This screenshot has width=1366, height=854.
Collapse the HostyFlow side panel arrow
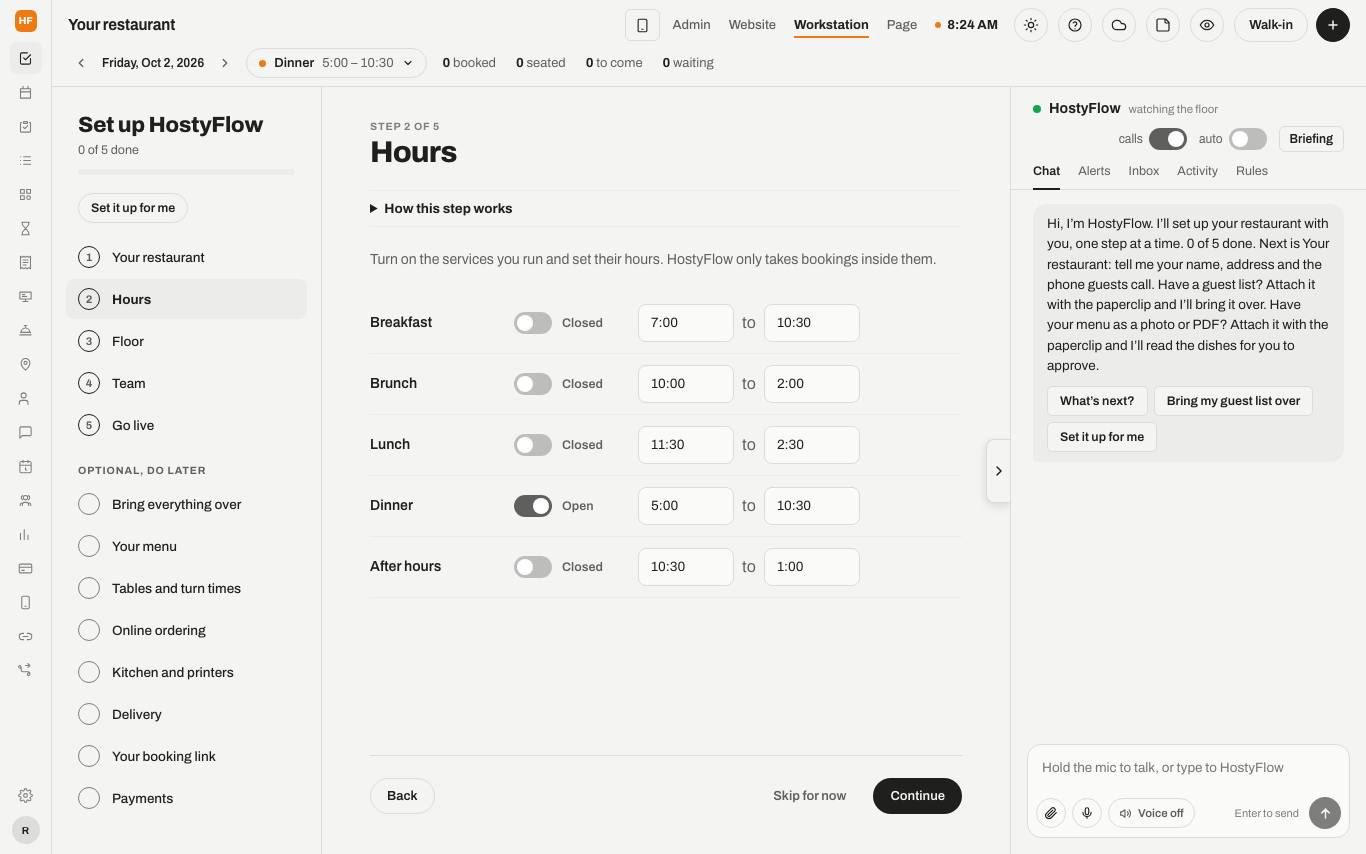pos(998,471)
